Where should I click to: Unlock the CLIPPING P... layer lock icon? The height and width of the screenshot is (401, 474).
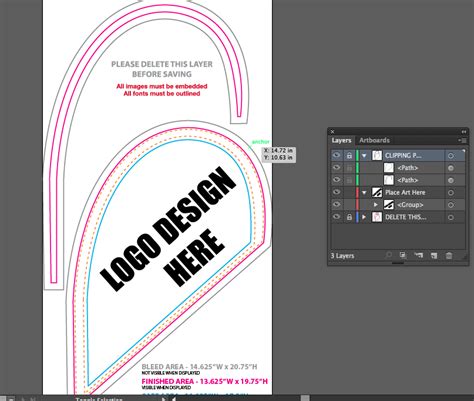pos(349,155)
